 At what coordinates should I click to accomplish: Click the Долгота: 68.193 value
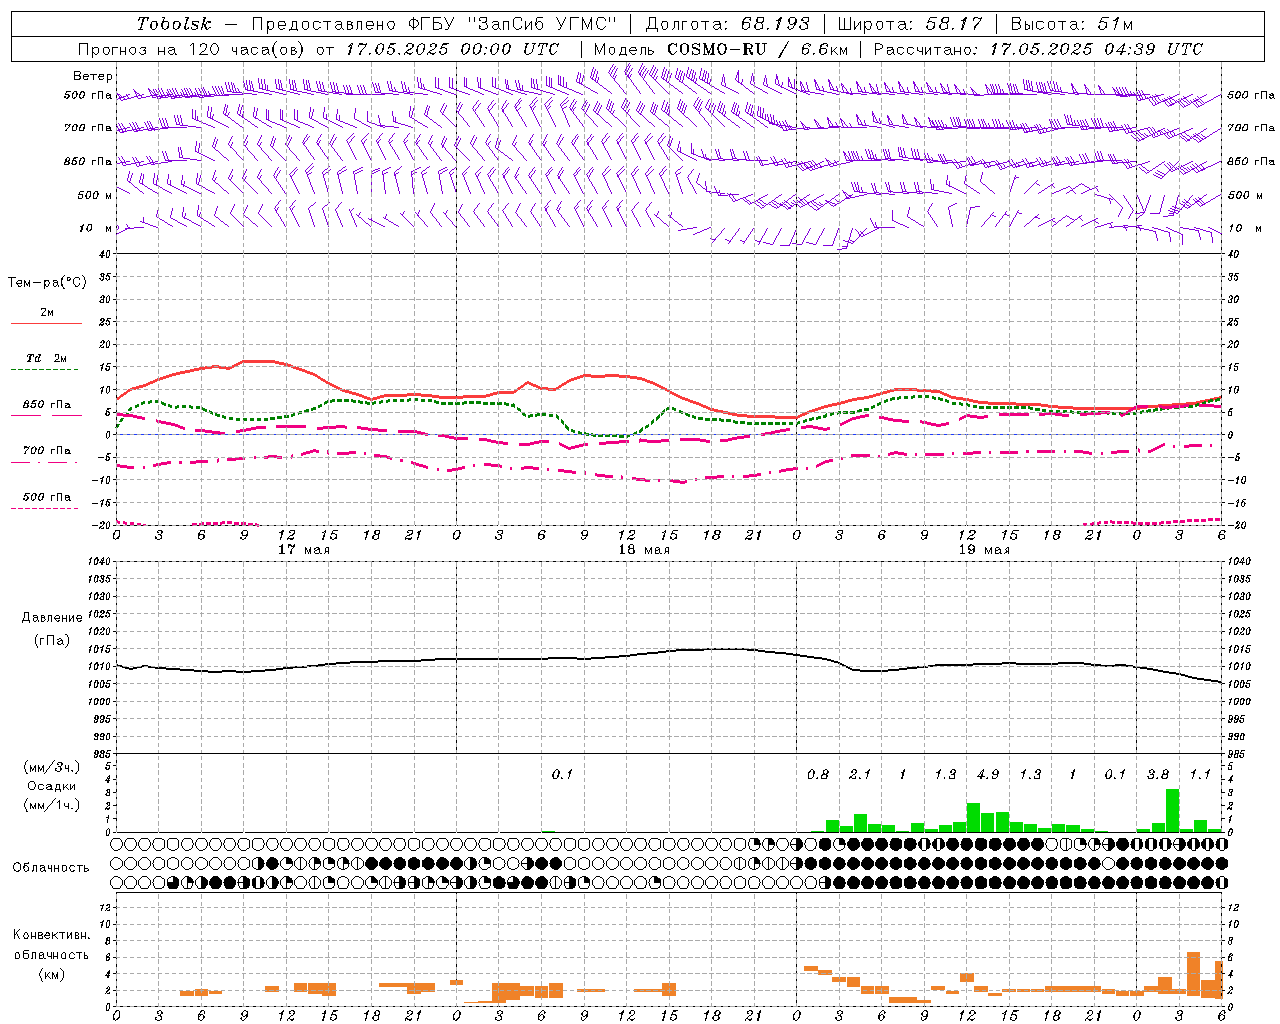click(x=728, y=24)
